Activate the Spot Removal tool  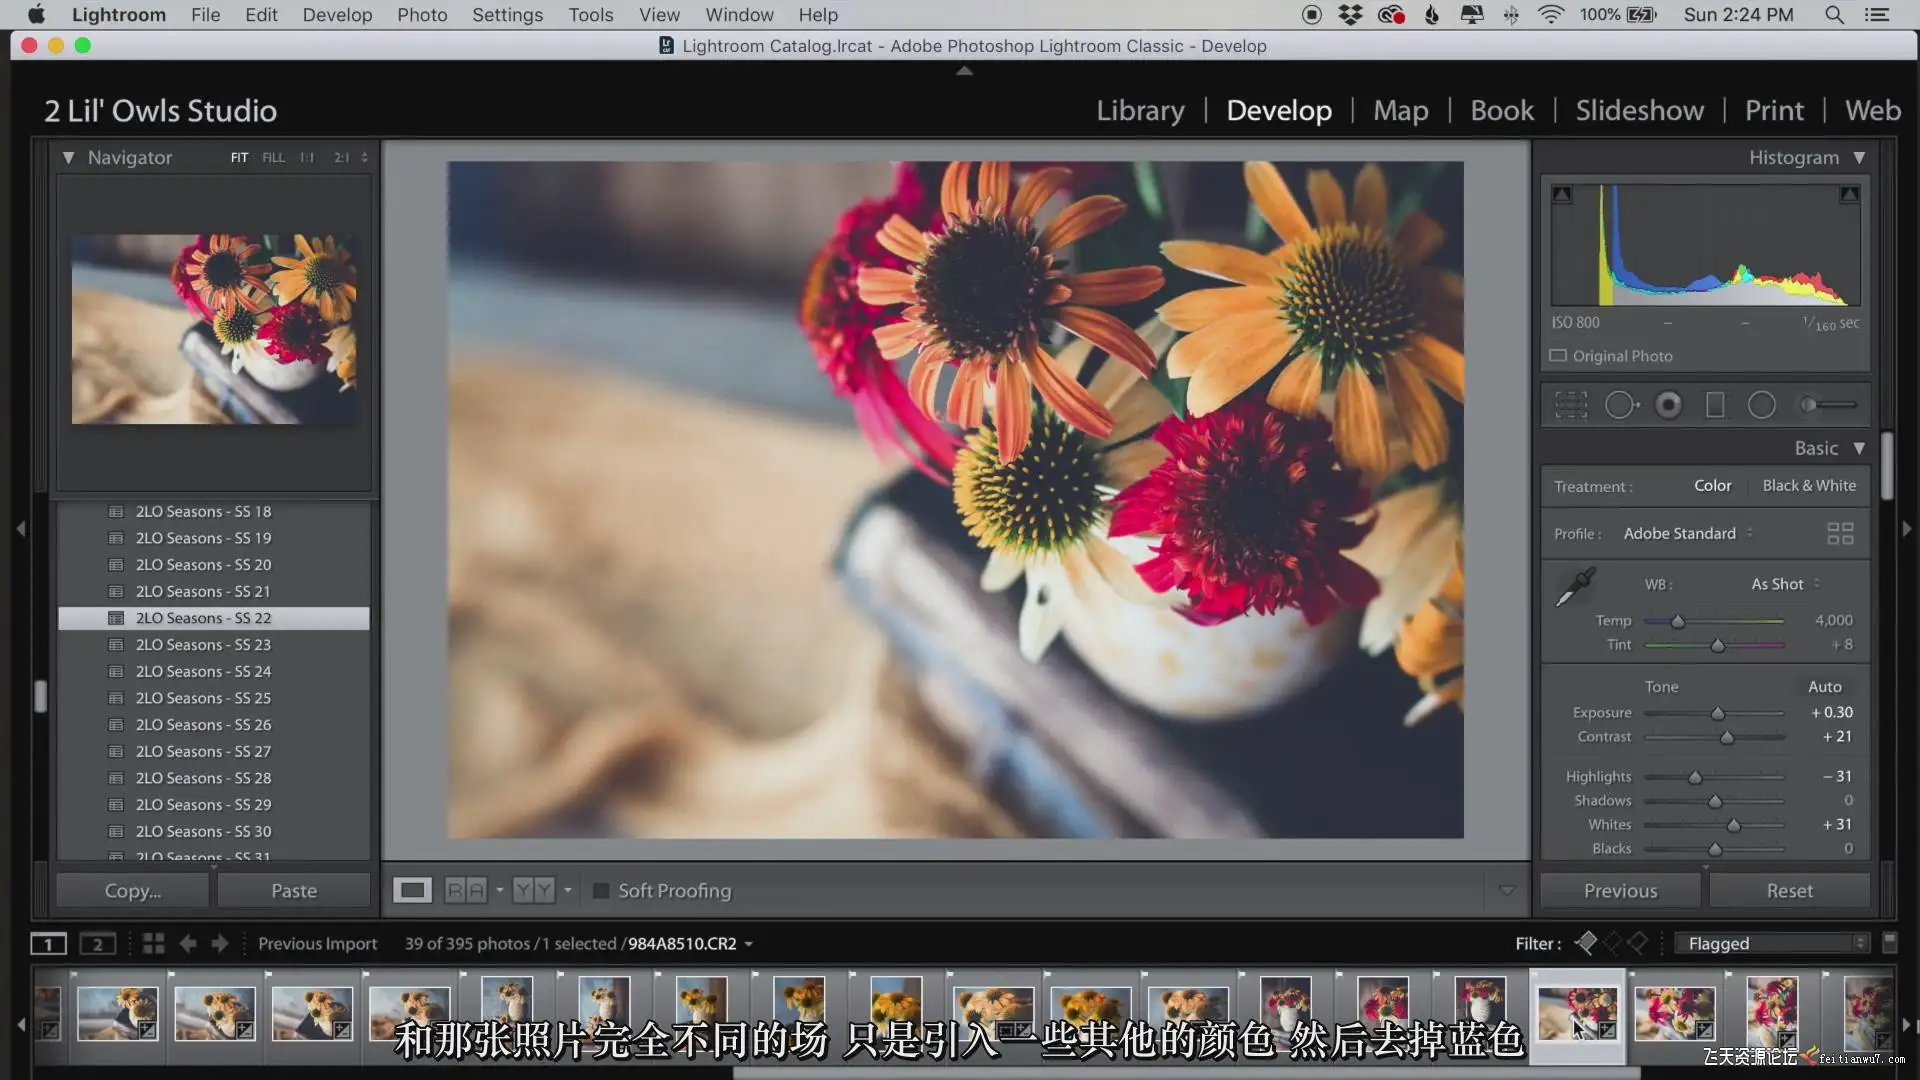[1620, 405]
